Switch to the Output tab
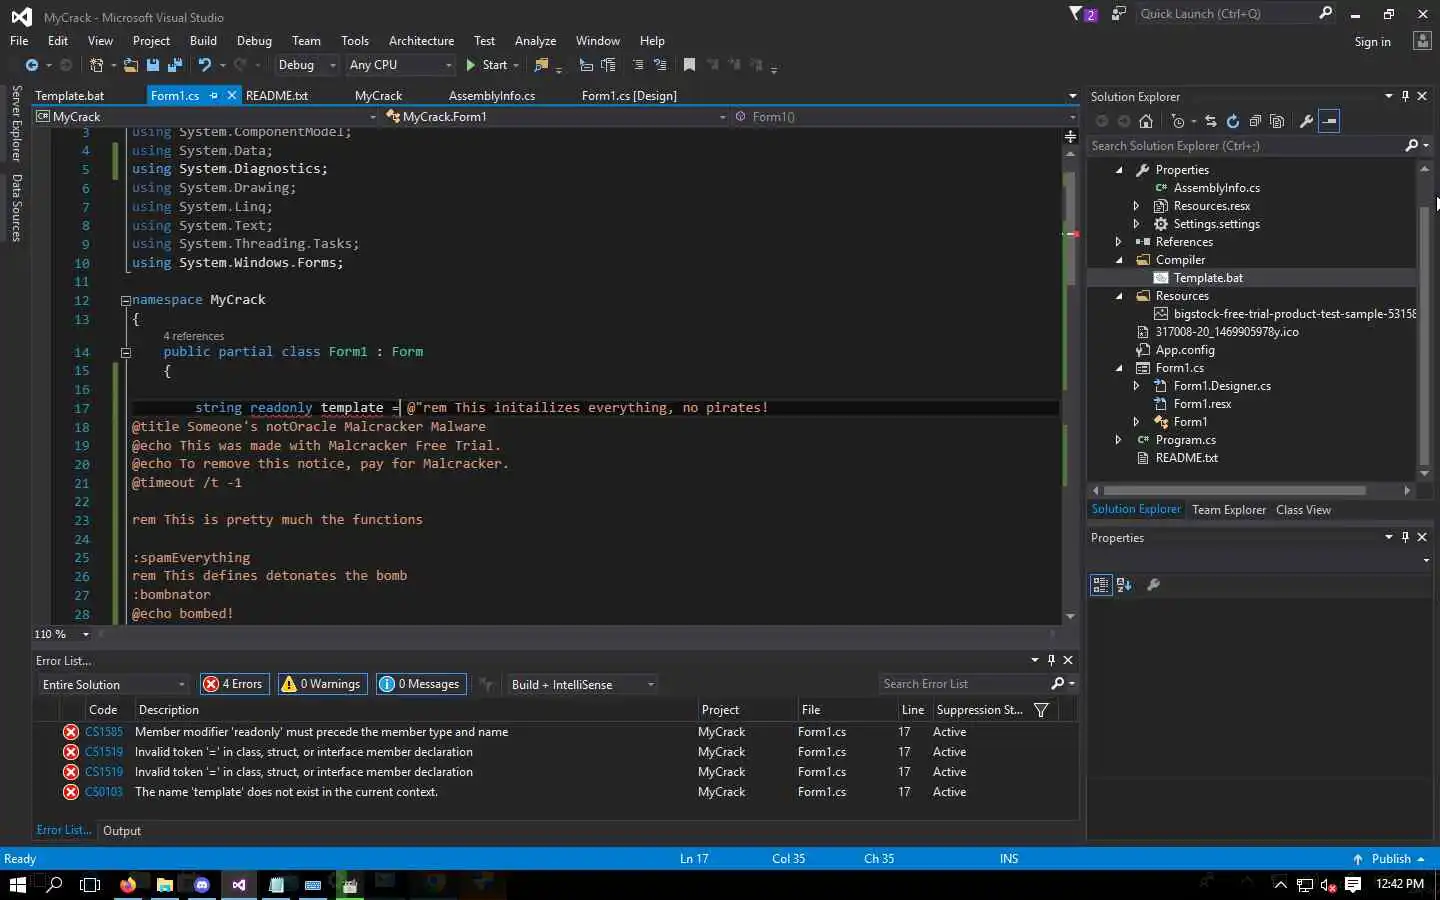This screenshot has height=900, width=1440. (x=122, y=831)
